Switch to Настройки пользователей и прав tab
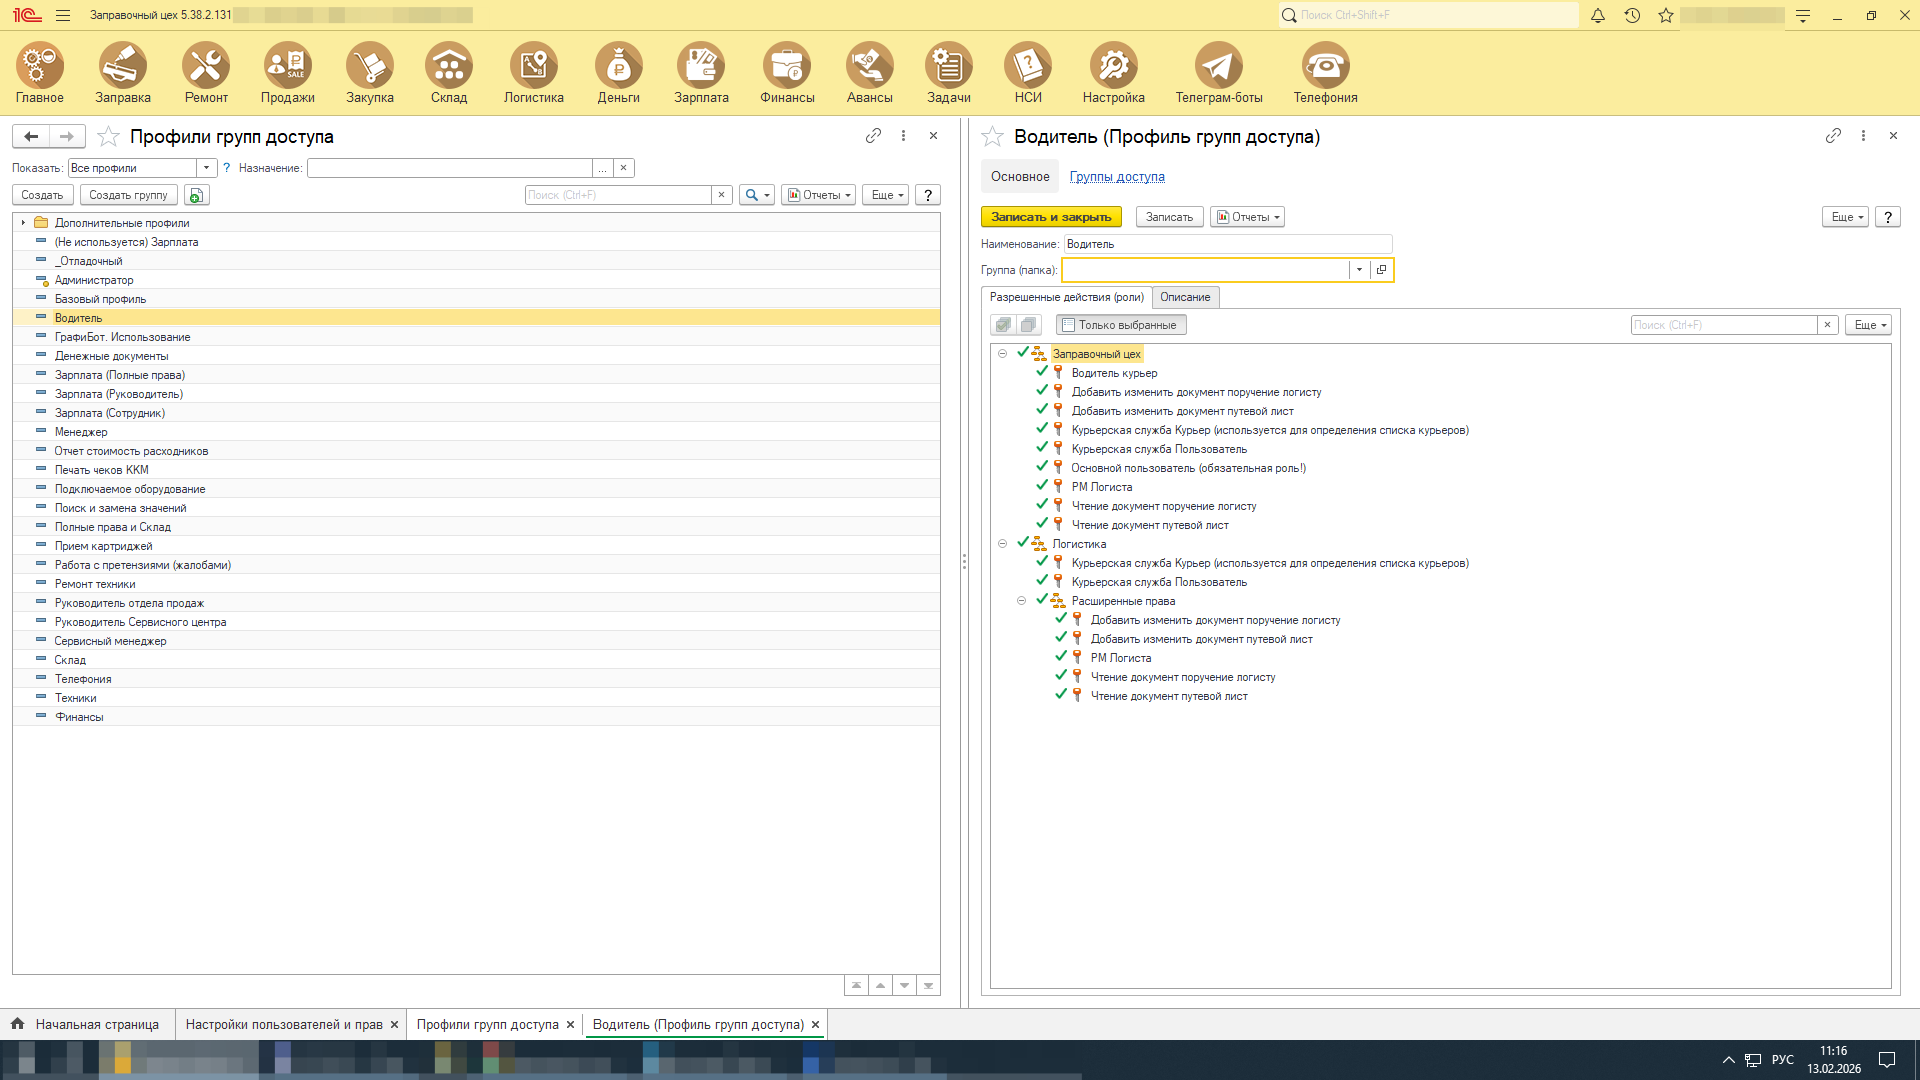 click(x=283, y=1024)
